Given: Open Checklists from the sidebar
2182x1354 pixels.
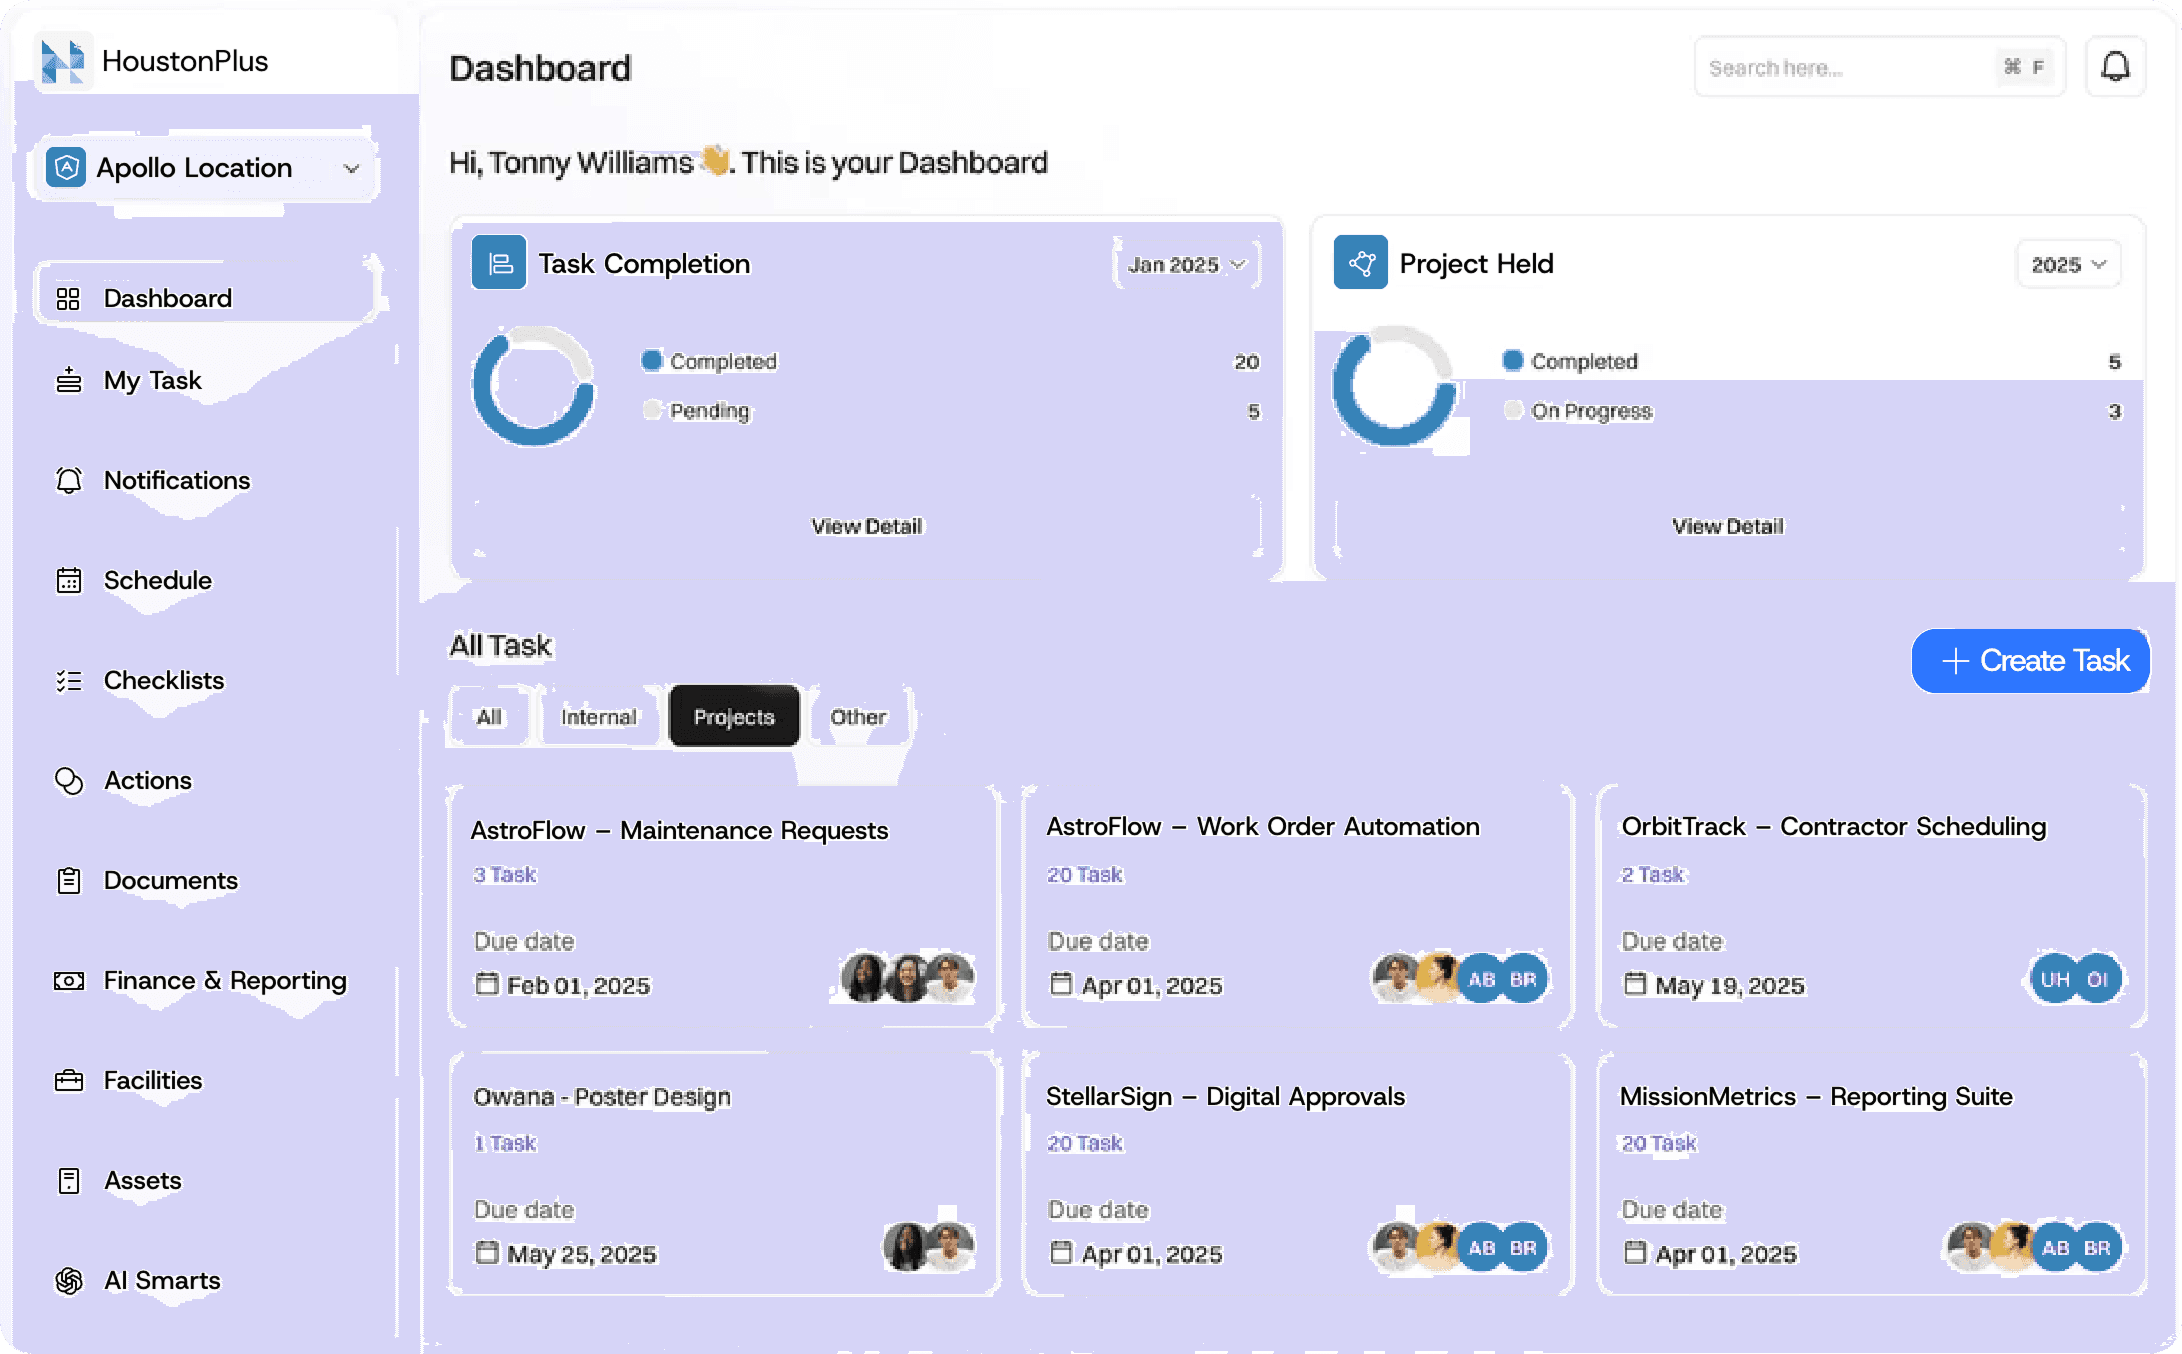Looking at the screenshot, I should [164, 680].
